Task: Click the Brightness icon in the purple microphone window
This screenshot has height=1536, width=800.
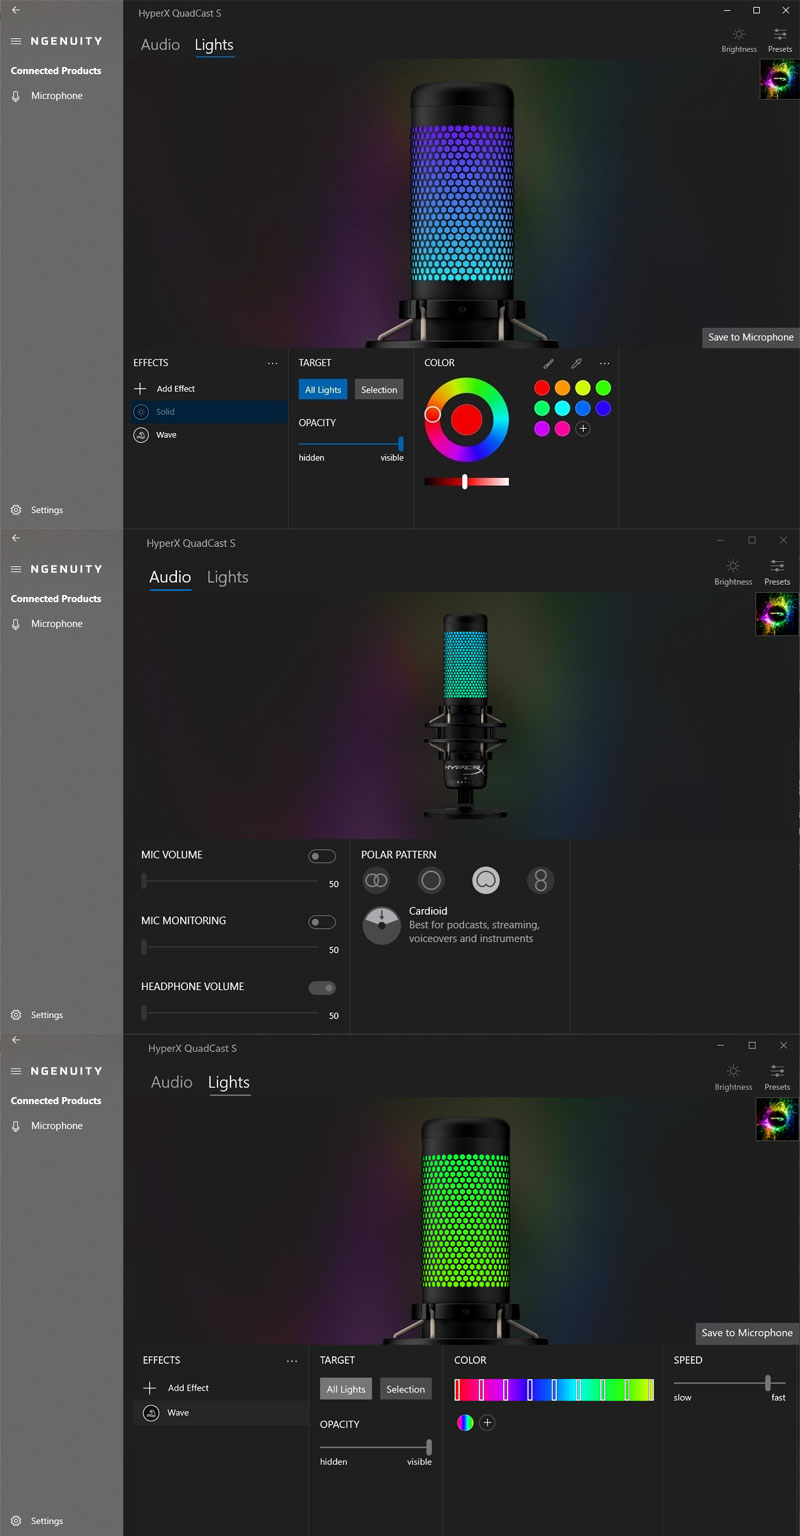Action: tap(739, 35)
